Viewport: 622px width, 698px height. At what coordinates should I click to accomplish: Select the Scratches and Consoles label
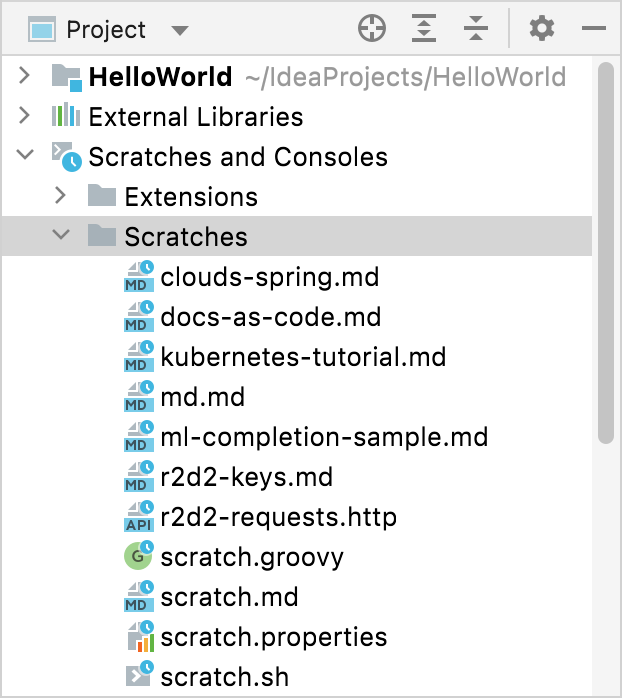(x=238, y=157)
